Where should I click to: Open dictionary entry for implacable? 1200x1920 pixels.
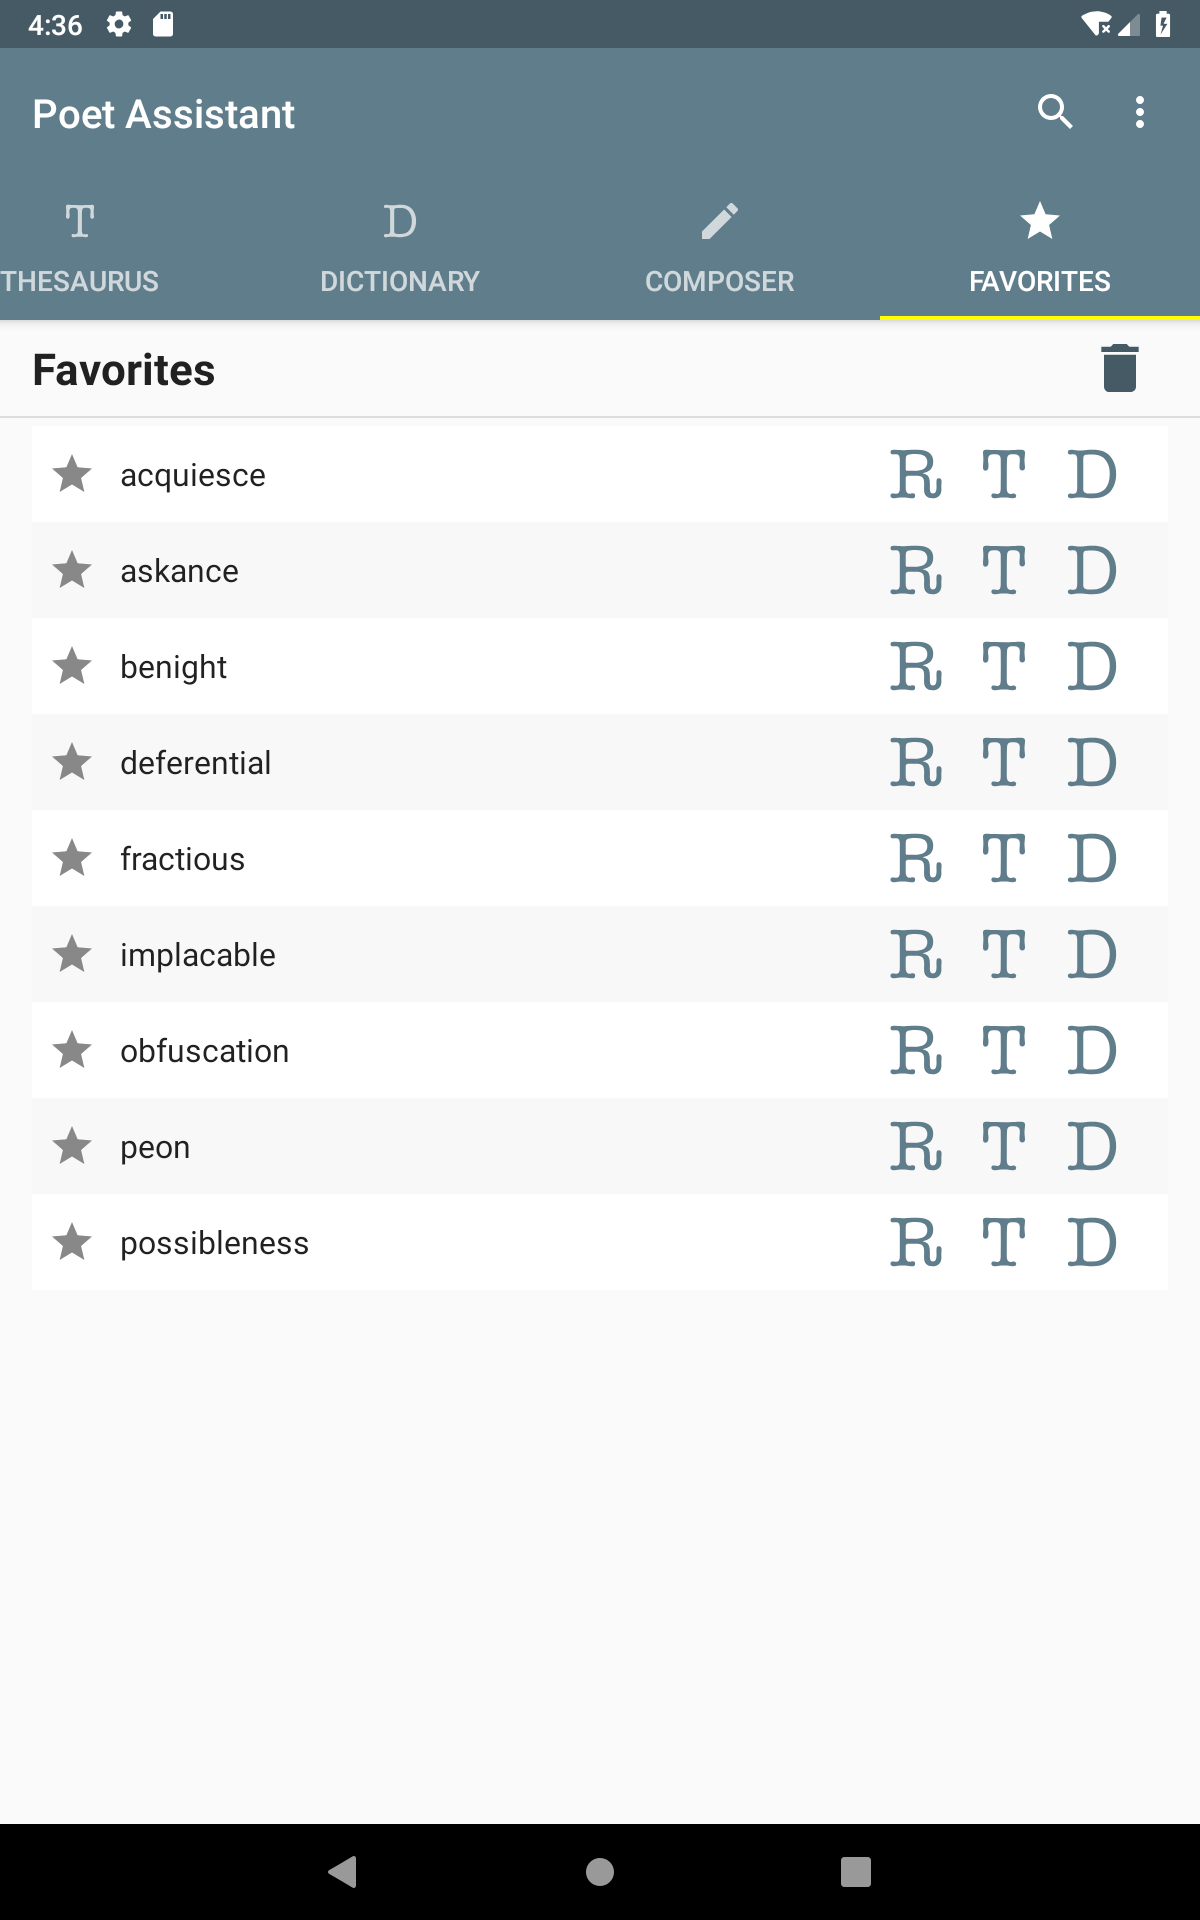coord(1091,955)
